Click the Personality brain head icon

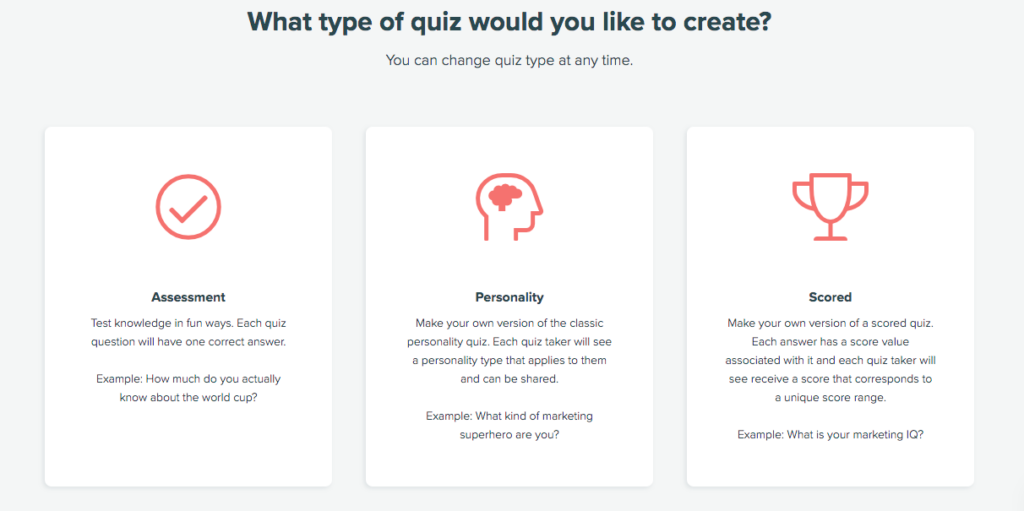[x=509, y=208]
